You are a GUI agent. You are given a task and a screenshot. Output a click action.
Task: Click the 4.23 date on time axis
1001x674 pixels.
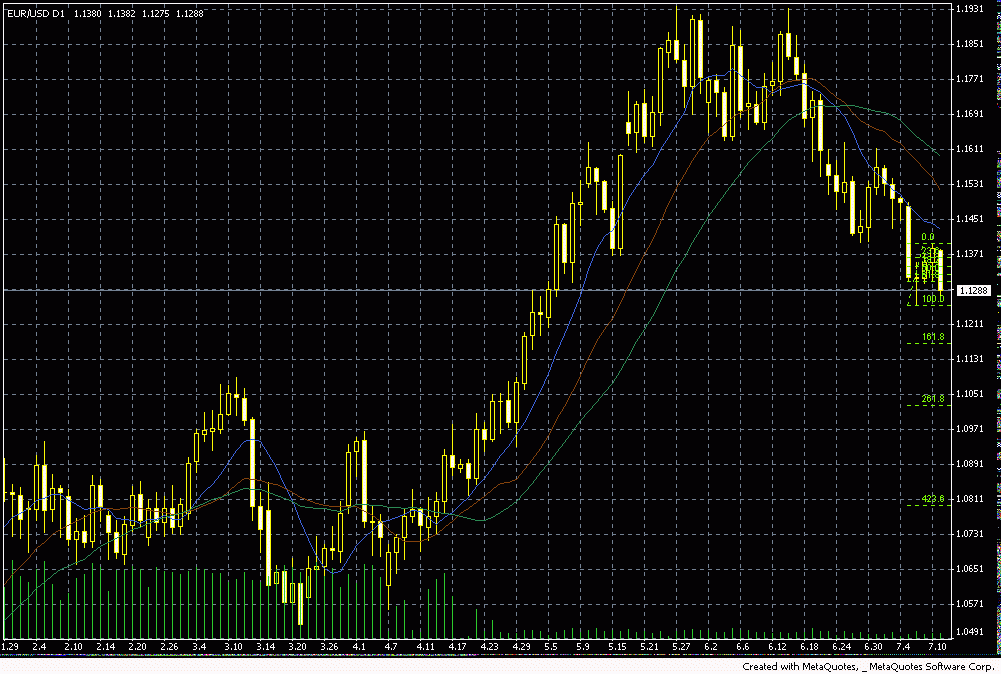(490, 647)
